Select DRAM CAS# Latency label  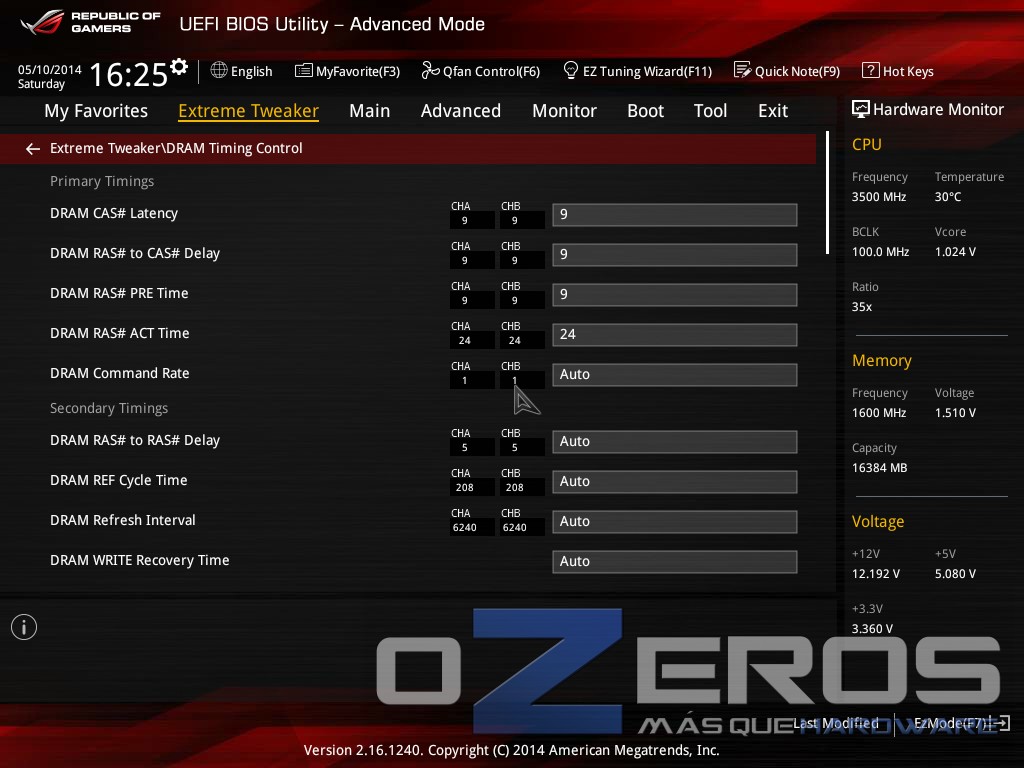pyautogui.click(x=114, y=214)
